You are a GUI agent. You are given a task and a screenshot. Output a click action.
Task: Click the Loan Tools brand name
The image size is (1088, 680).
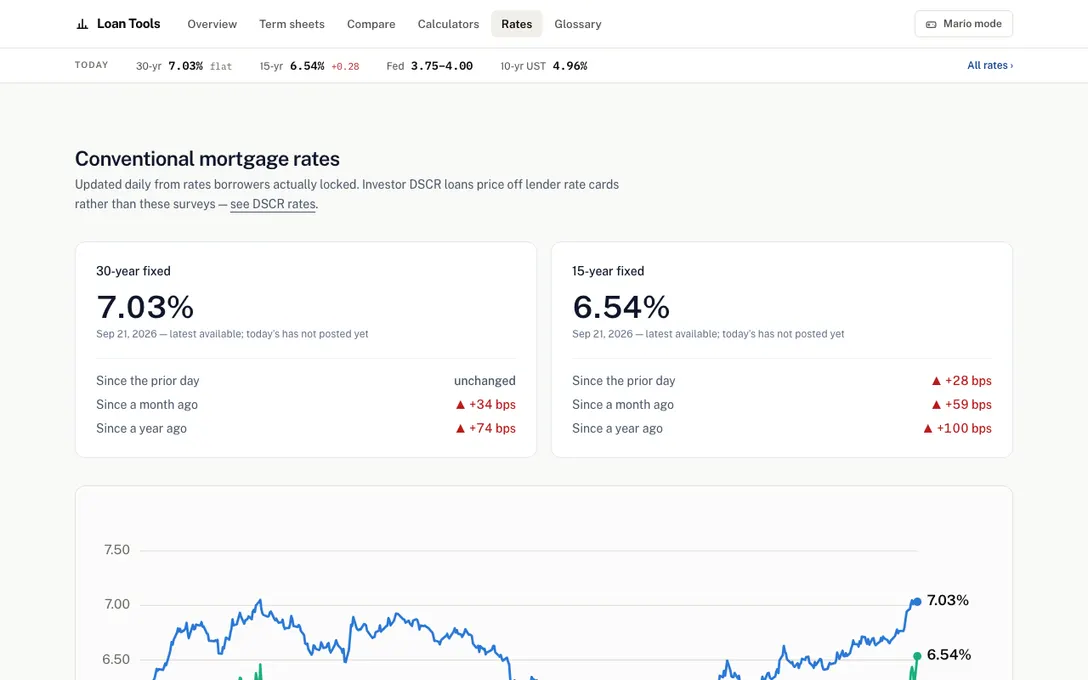tap(128, 24)
